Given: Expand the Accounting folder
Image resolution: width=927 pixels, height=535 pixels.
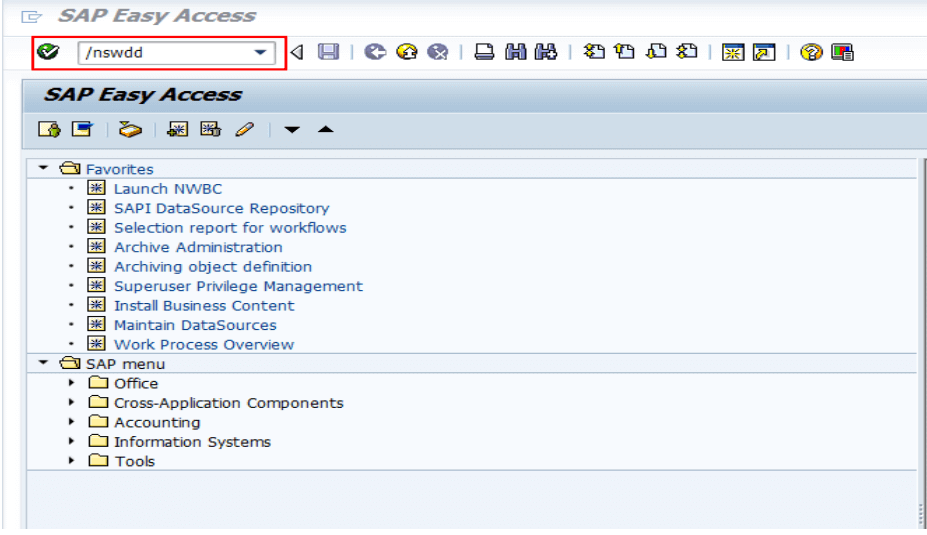Looking at the screenshot, I should 72,421.
